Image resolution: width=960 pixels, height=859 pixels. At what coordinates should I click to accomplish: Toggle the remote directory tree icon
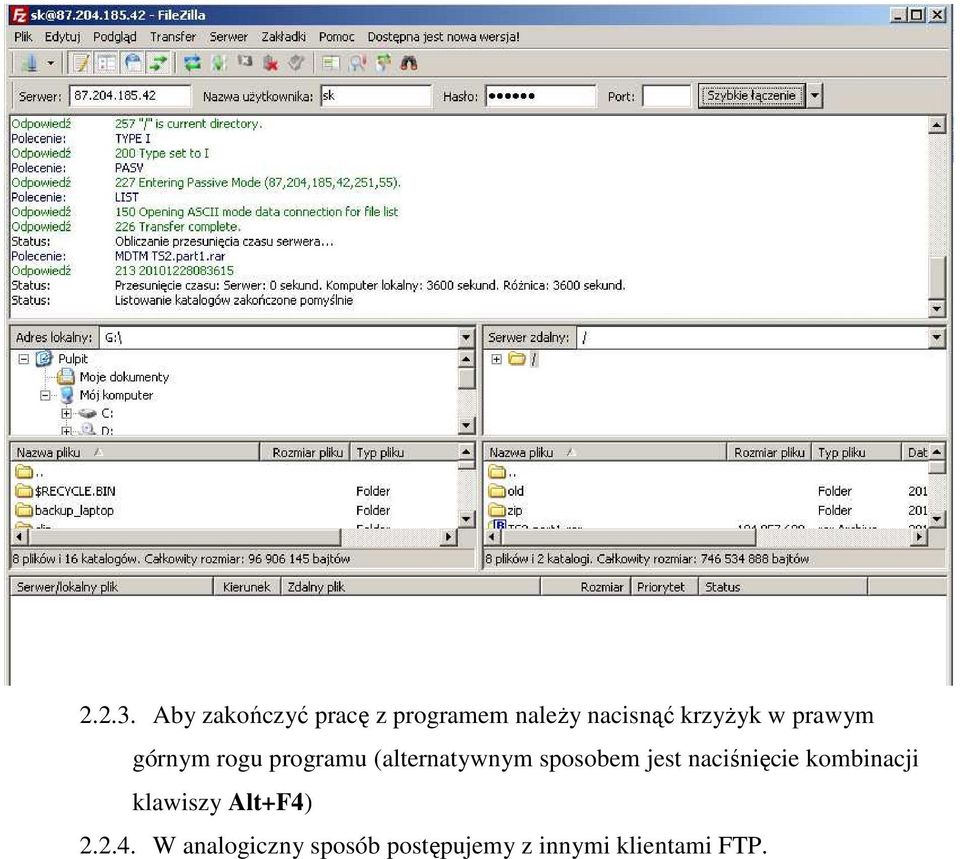click(x=132, y=63)
